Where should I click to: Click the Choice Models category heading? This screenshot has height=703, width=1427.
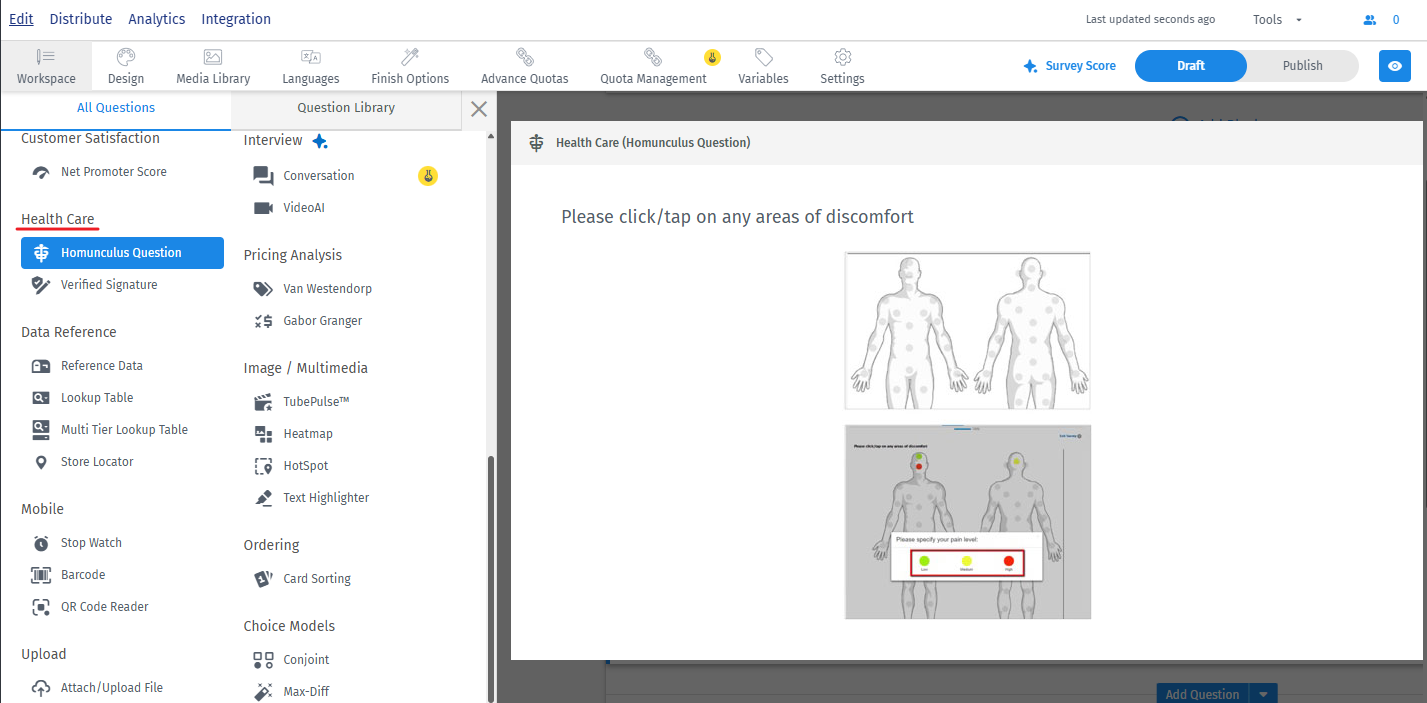coord(290,626)
